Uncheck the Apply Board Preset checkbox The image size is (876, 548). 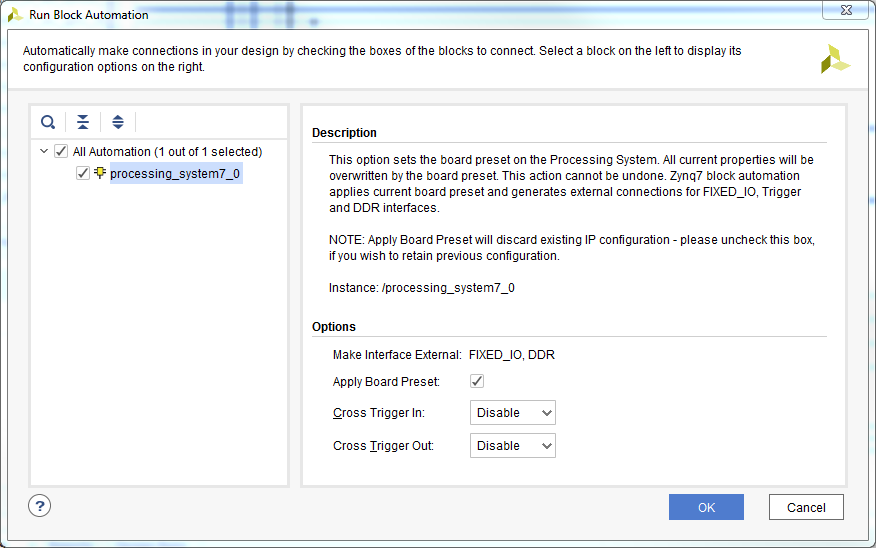click(x=477, y=381)
